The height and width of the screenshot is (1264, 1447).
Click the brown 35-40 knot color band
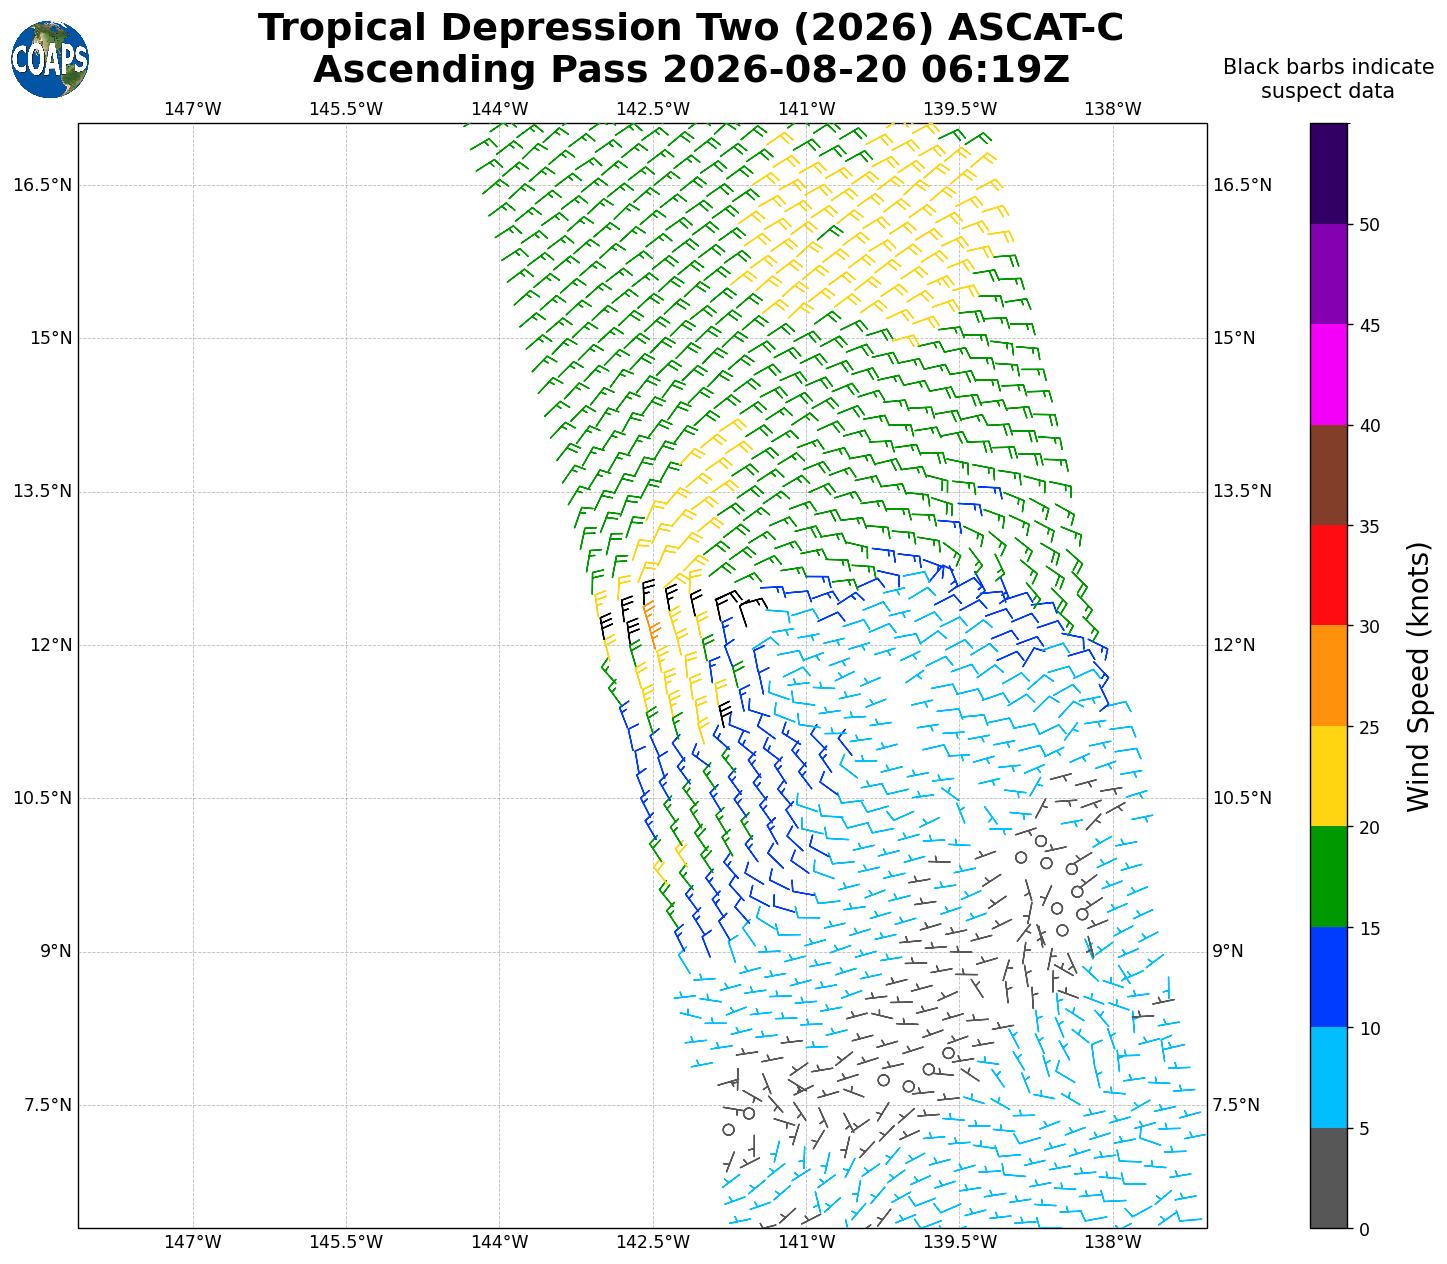pyautogui.click(x=1329, y=475)
